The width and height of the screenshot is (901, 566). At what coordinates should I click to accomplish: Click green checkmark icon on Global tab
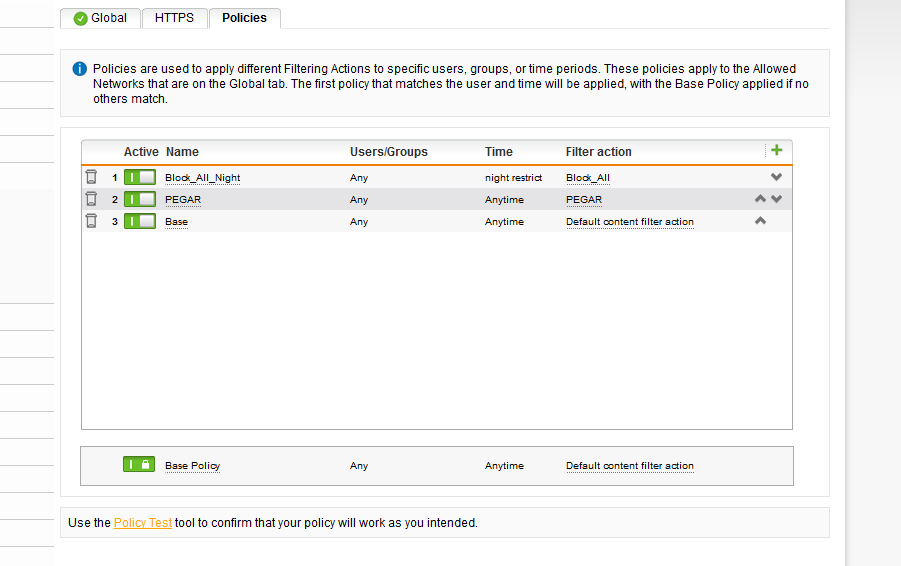tap(80, 19)
